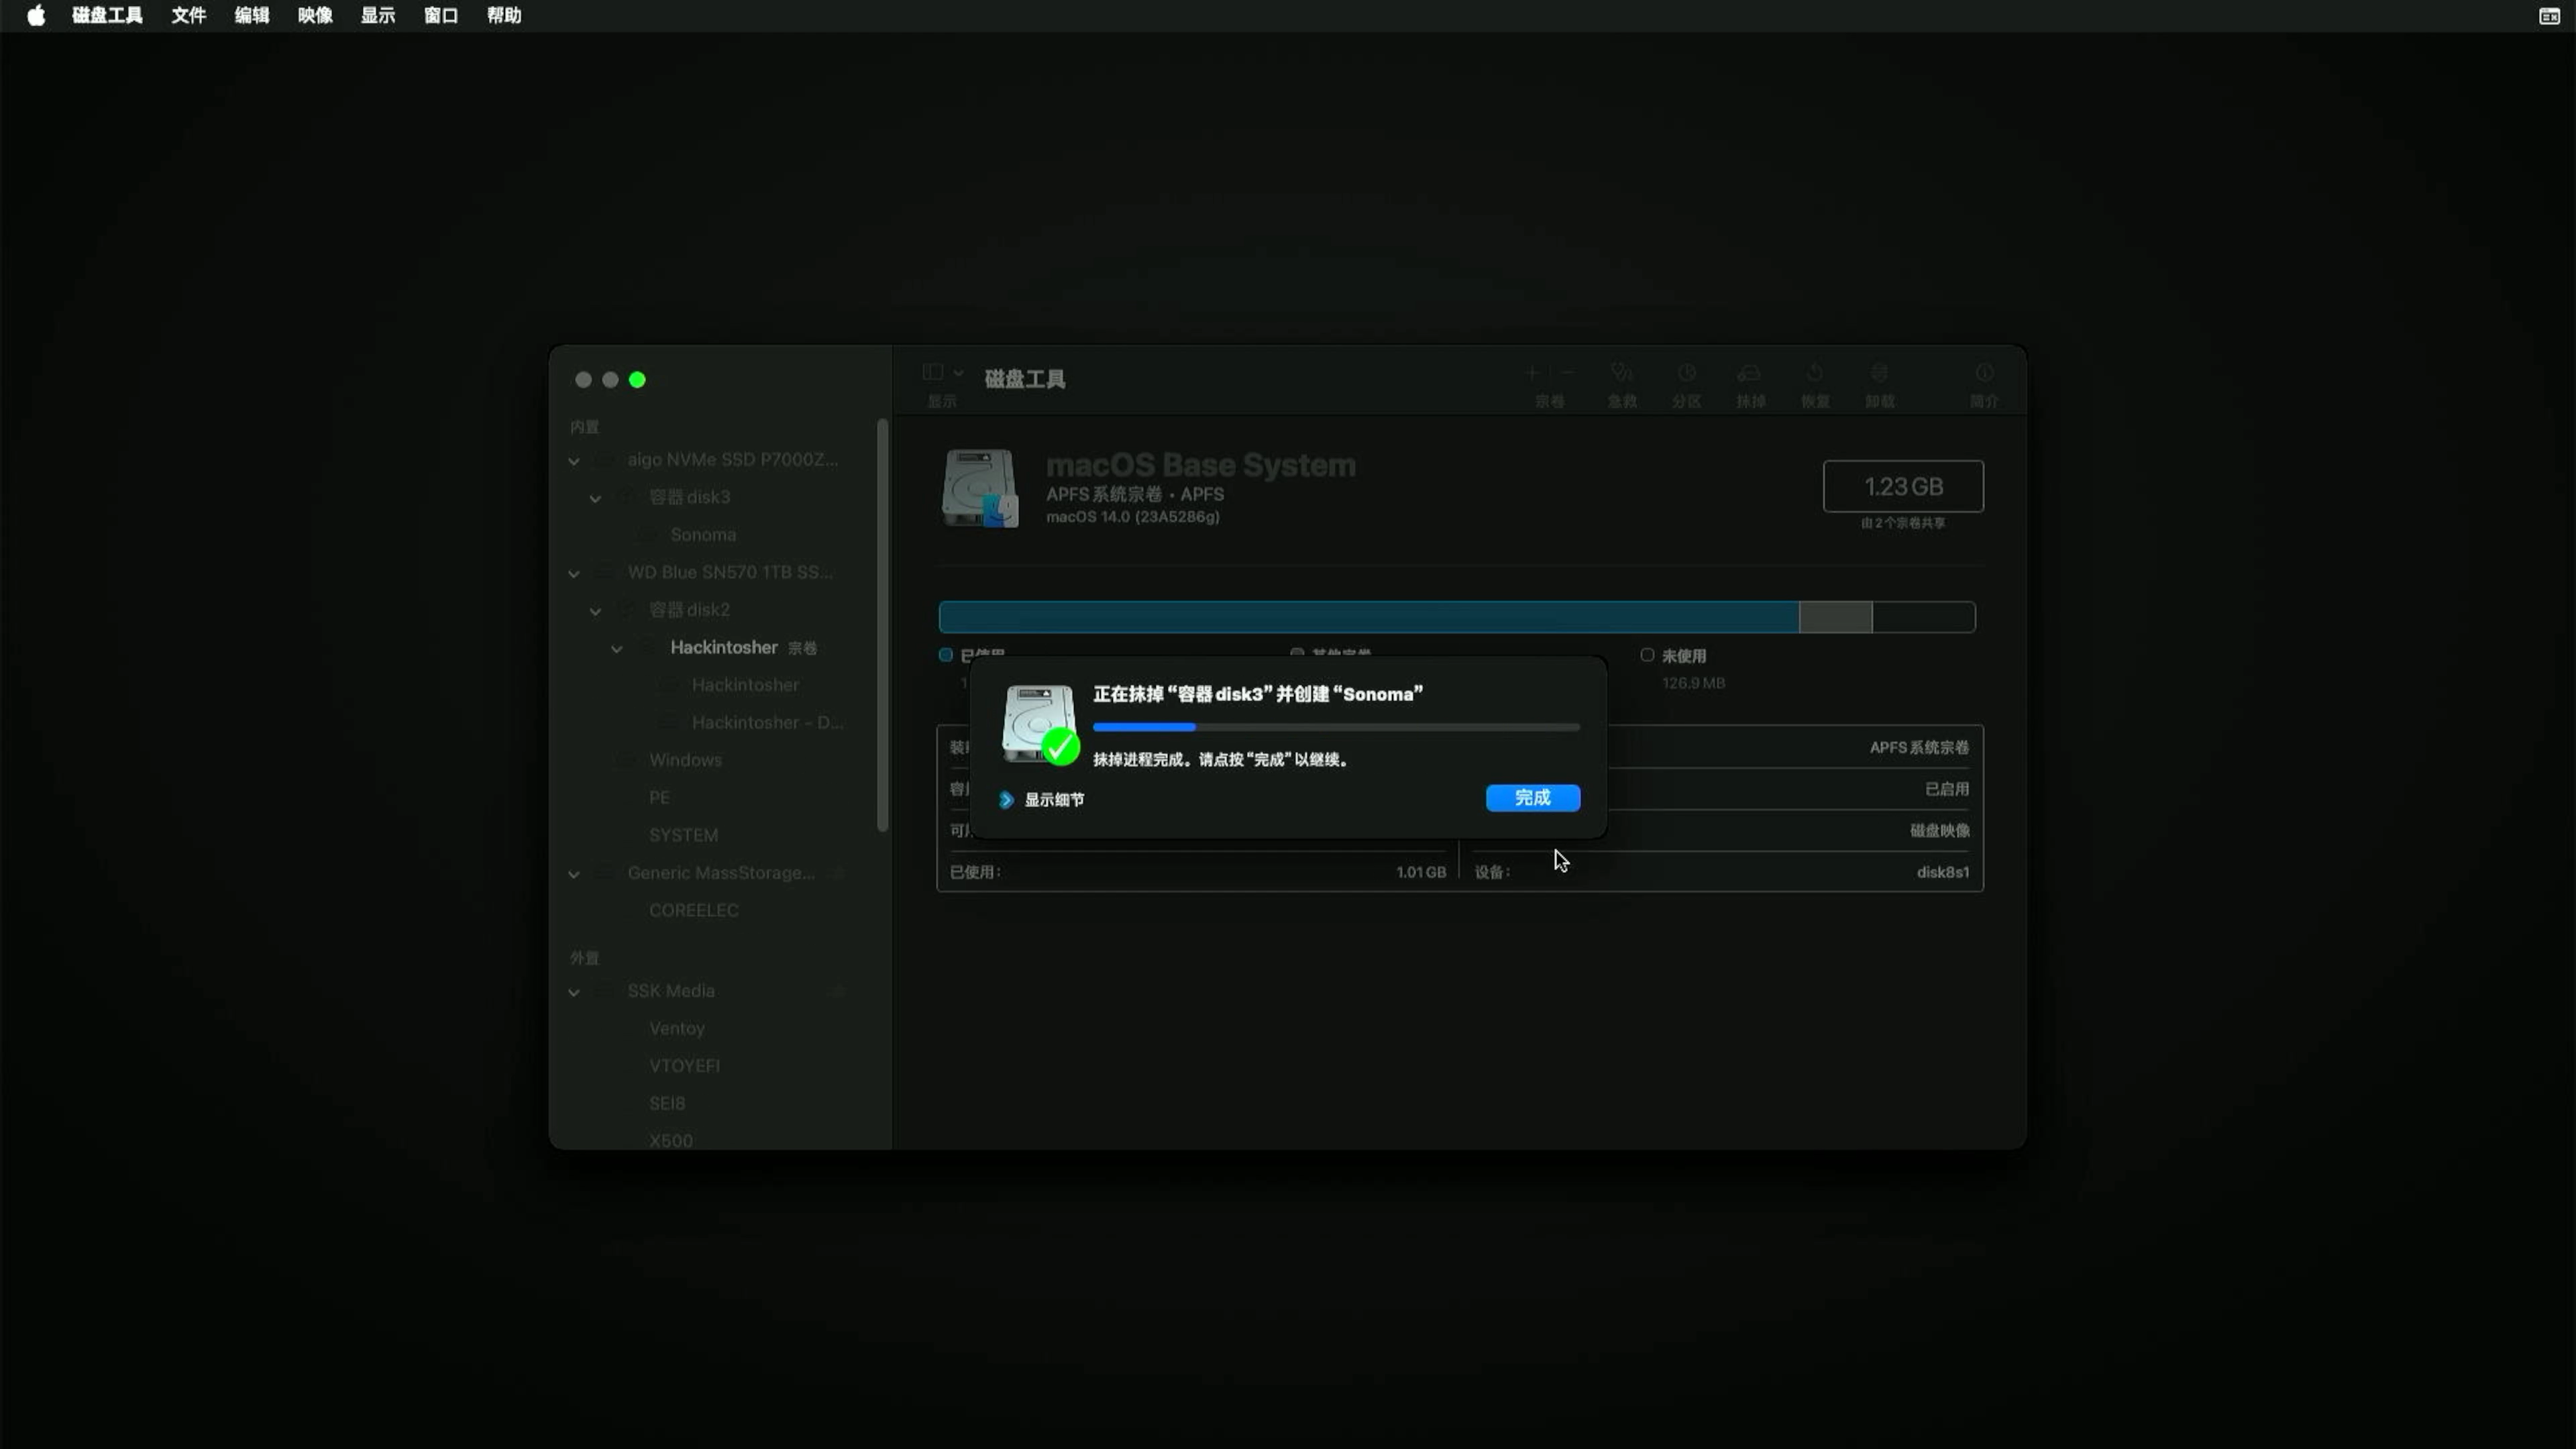
Task: Click the 分区 Partition toolbar icon
Action: [x=1686, y=373]
